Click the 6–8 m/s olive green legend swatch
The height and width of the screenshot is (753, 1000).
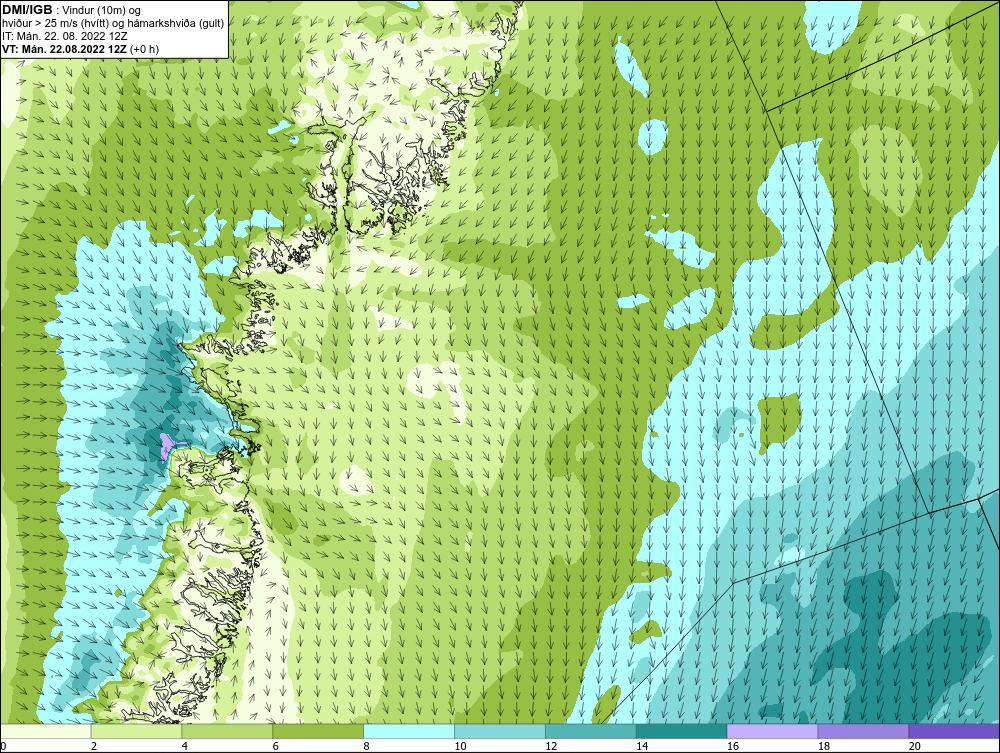318,731
